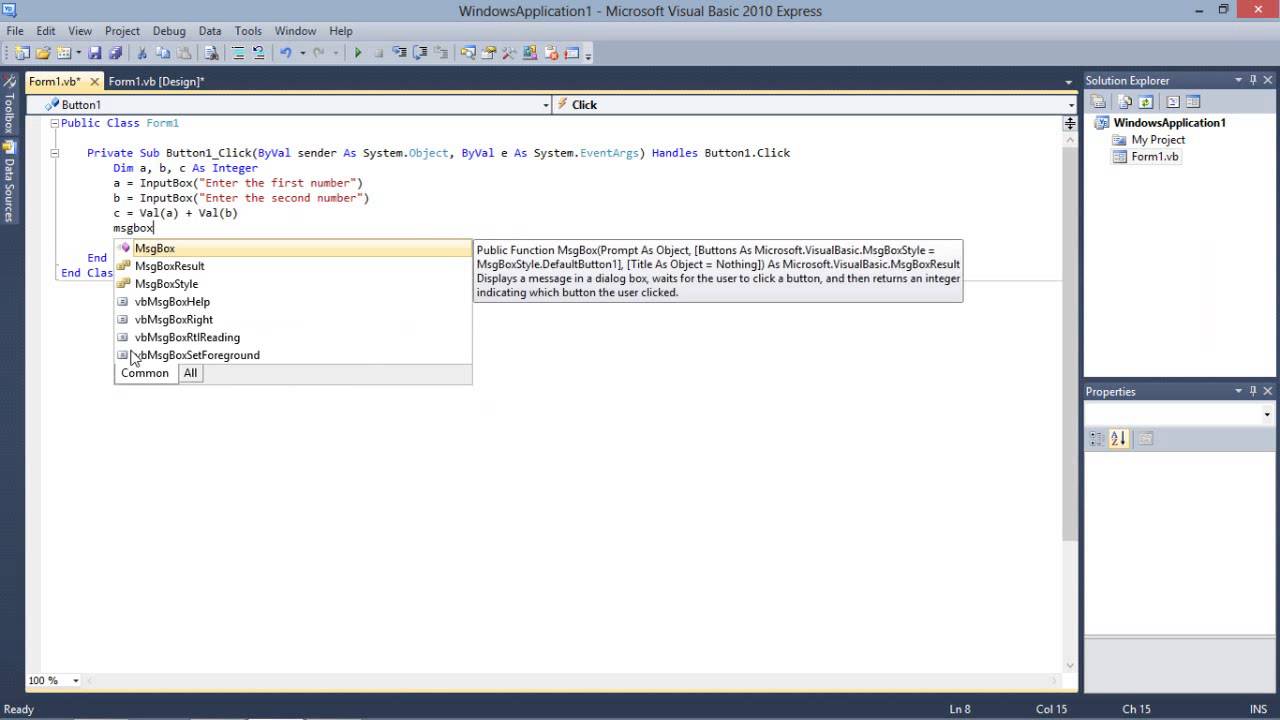Click the Copy toolbar icon
Viewport: 1280px width, 720px height.
(x=162, y=53)
